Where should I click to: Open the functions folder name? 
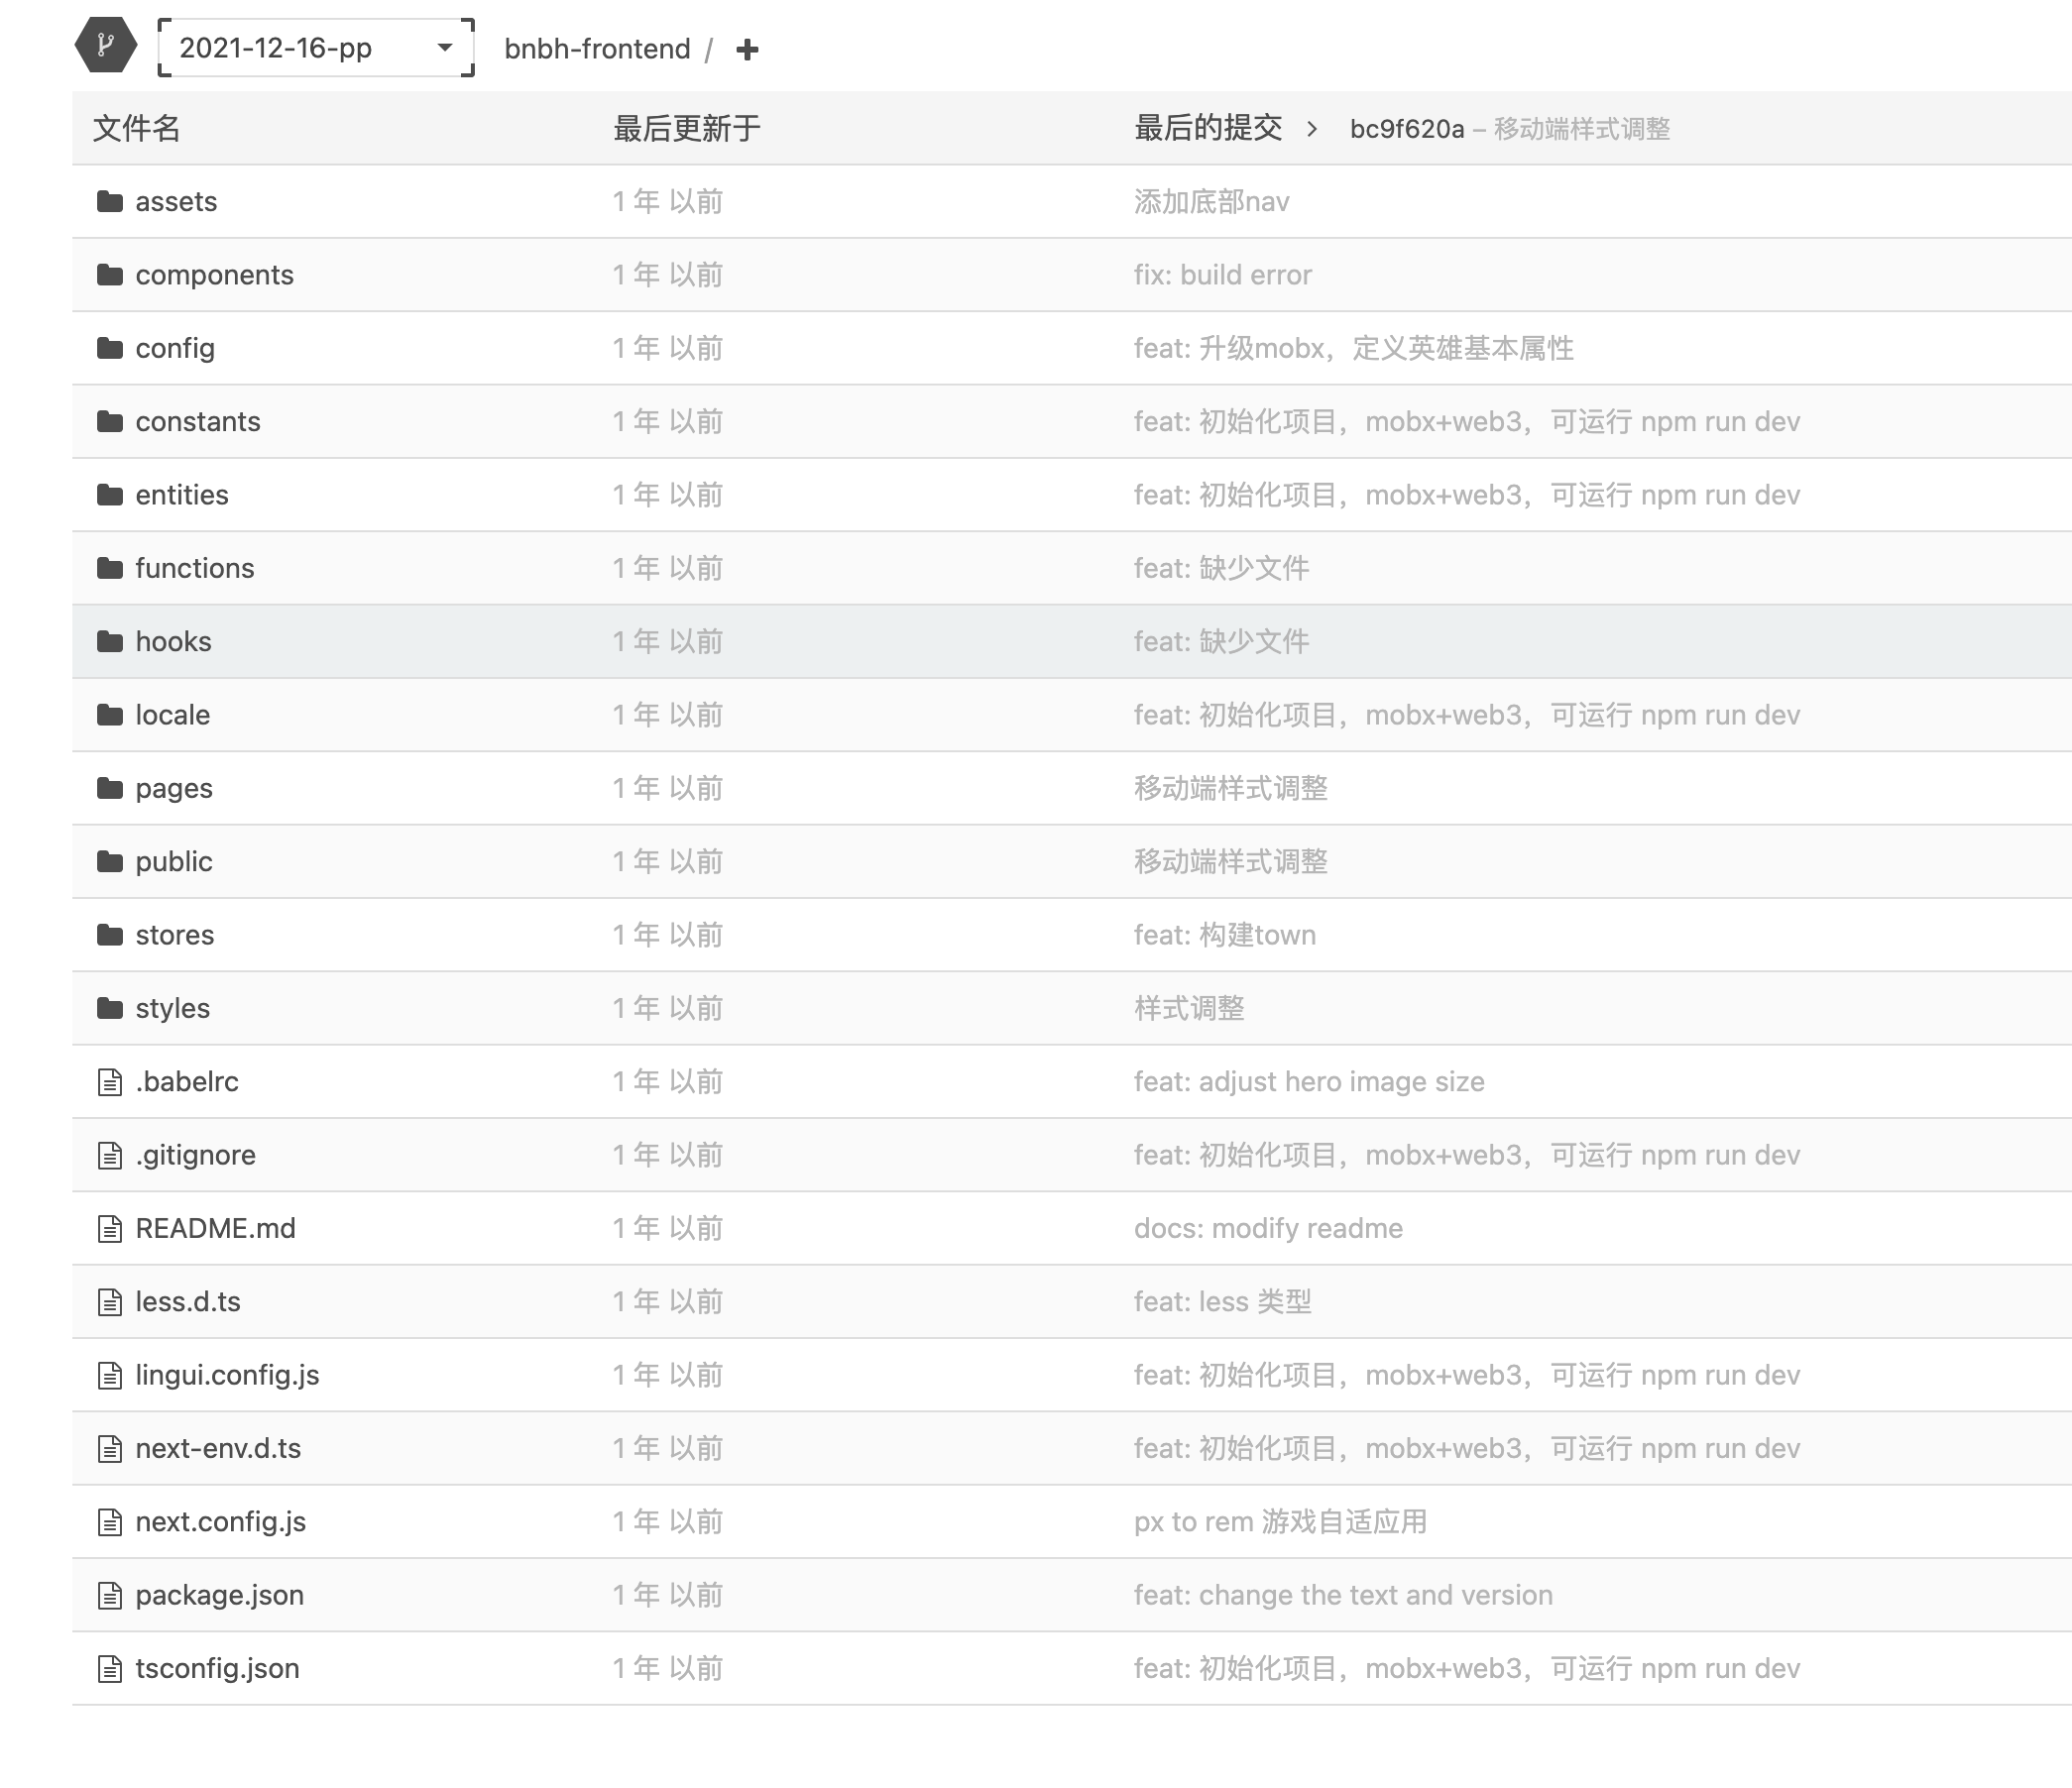(x=195, y=568)
